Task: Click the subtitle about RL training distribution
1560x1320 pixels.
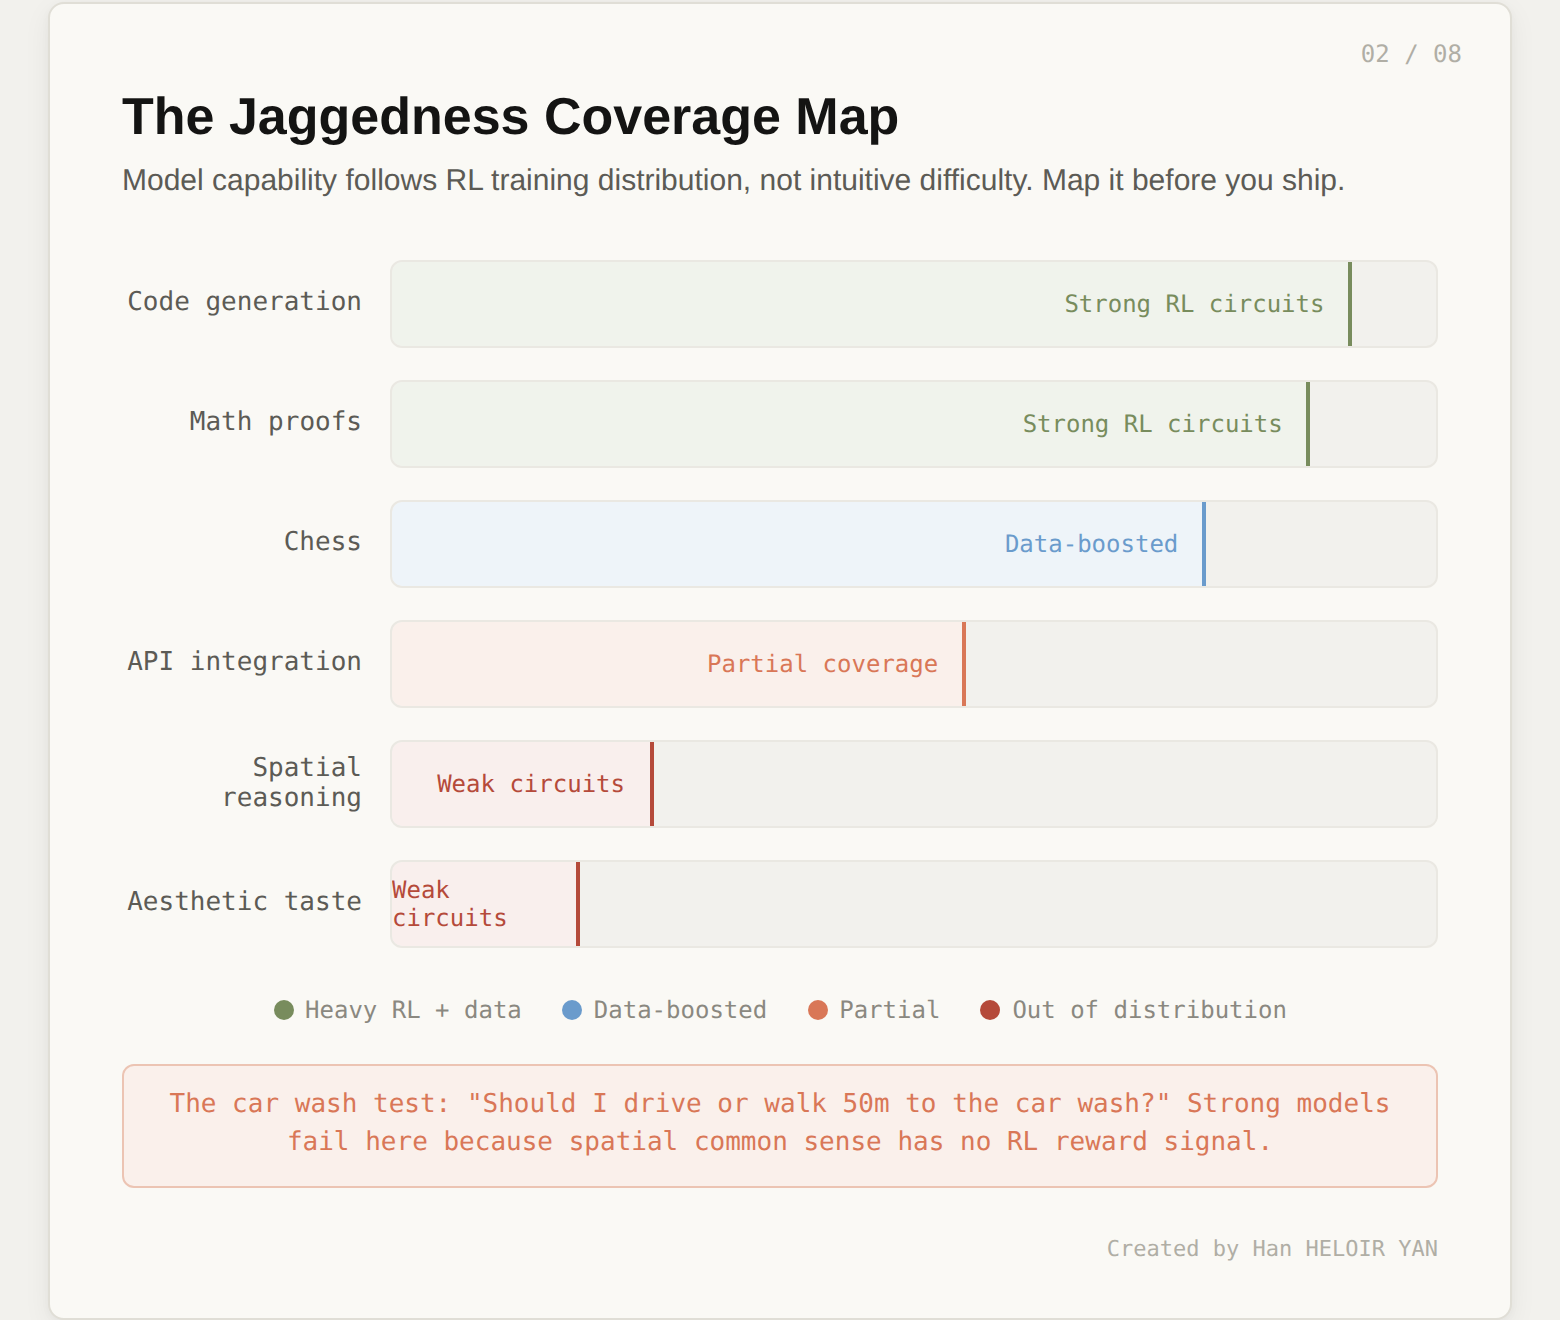Action: click(x=733, y=180)
